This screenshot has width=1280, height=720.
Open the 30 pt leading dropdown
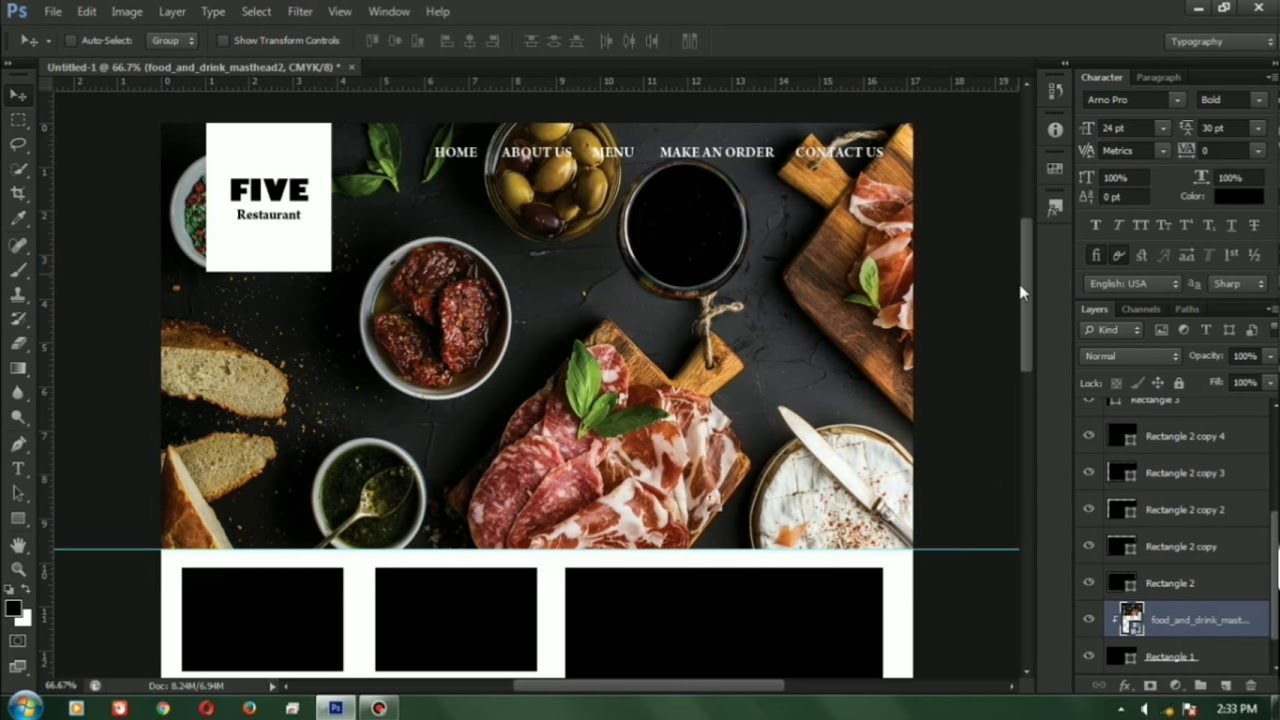tap(1258, 128)
